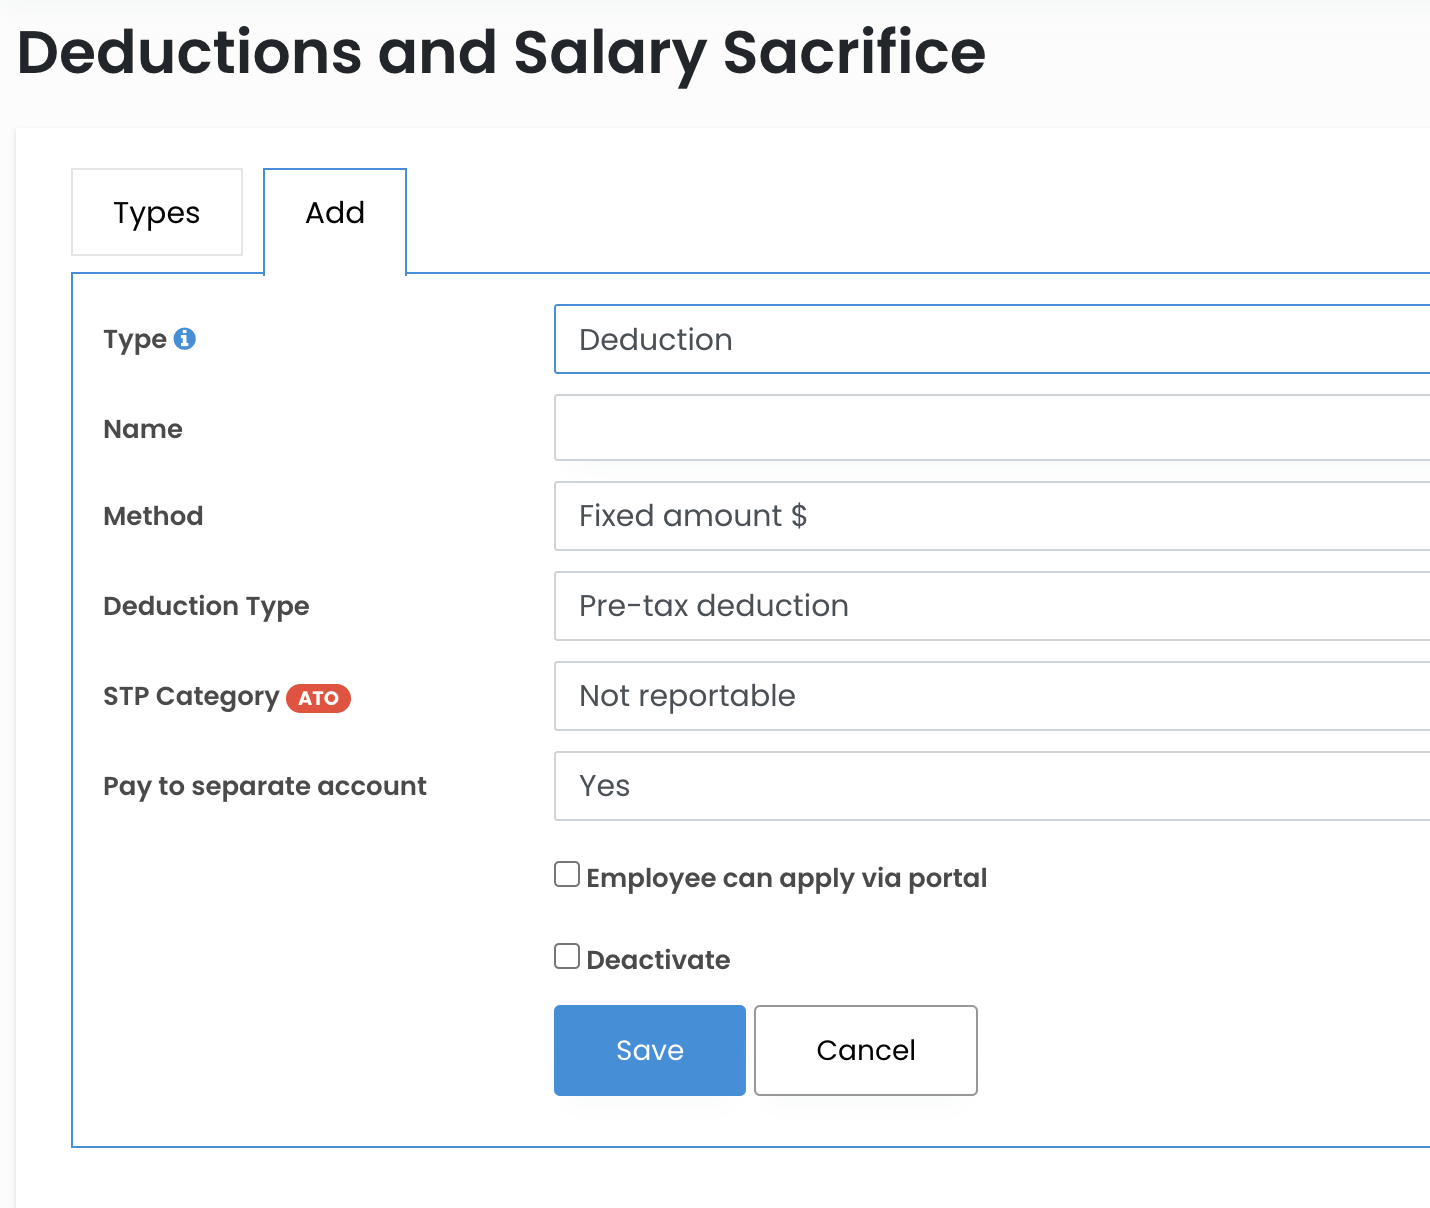Open the Pay to separate account dropdown

[x=990, y=786]
